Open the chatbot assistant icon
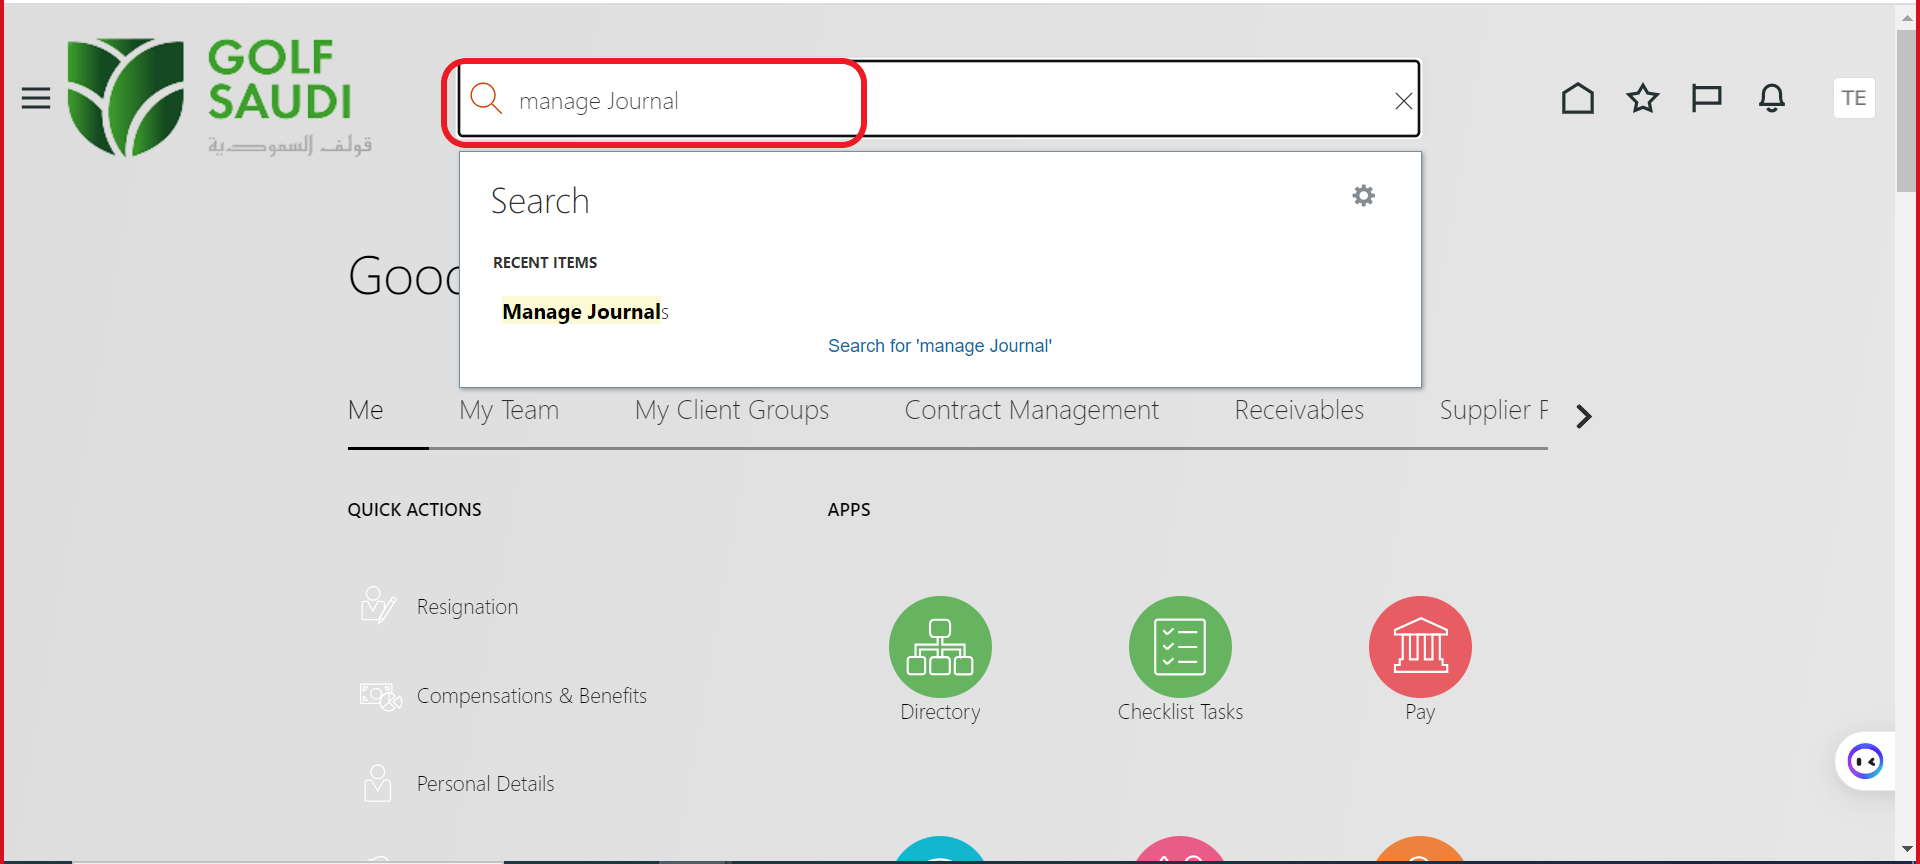The height and width of the screenshot is (864, 1920). 1865,762
